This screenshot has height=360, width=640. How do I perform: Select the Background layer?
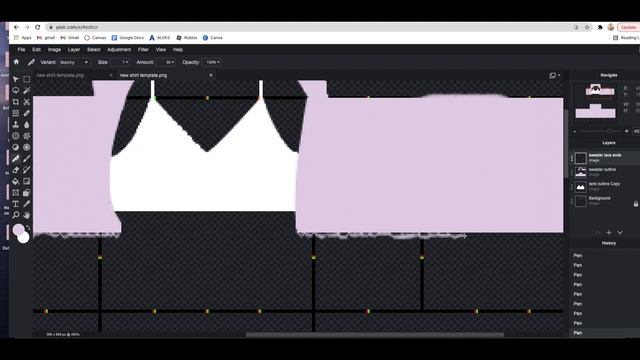(605, 201)
